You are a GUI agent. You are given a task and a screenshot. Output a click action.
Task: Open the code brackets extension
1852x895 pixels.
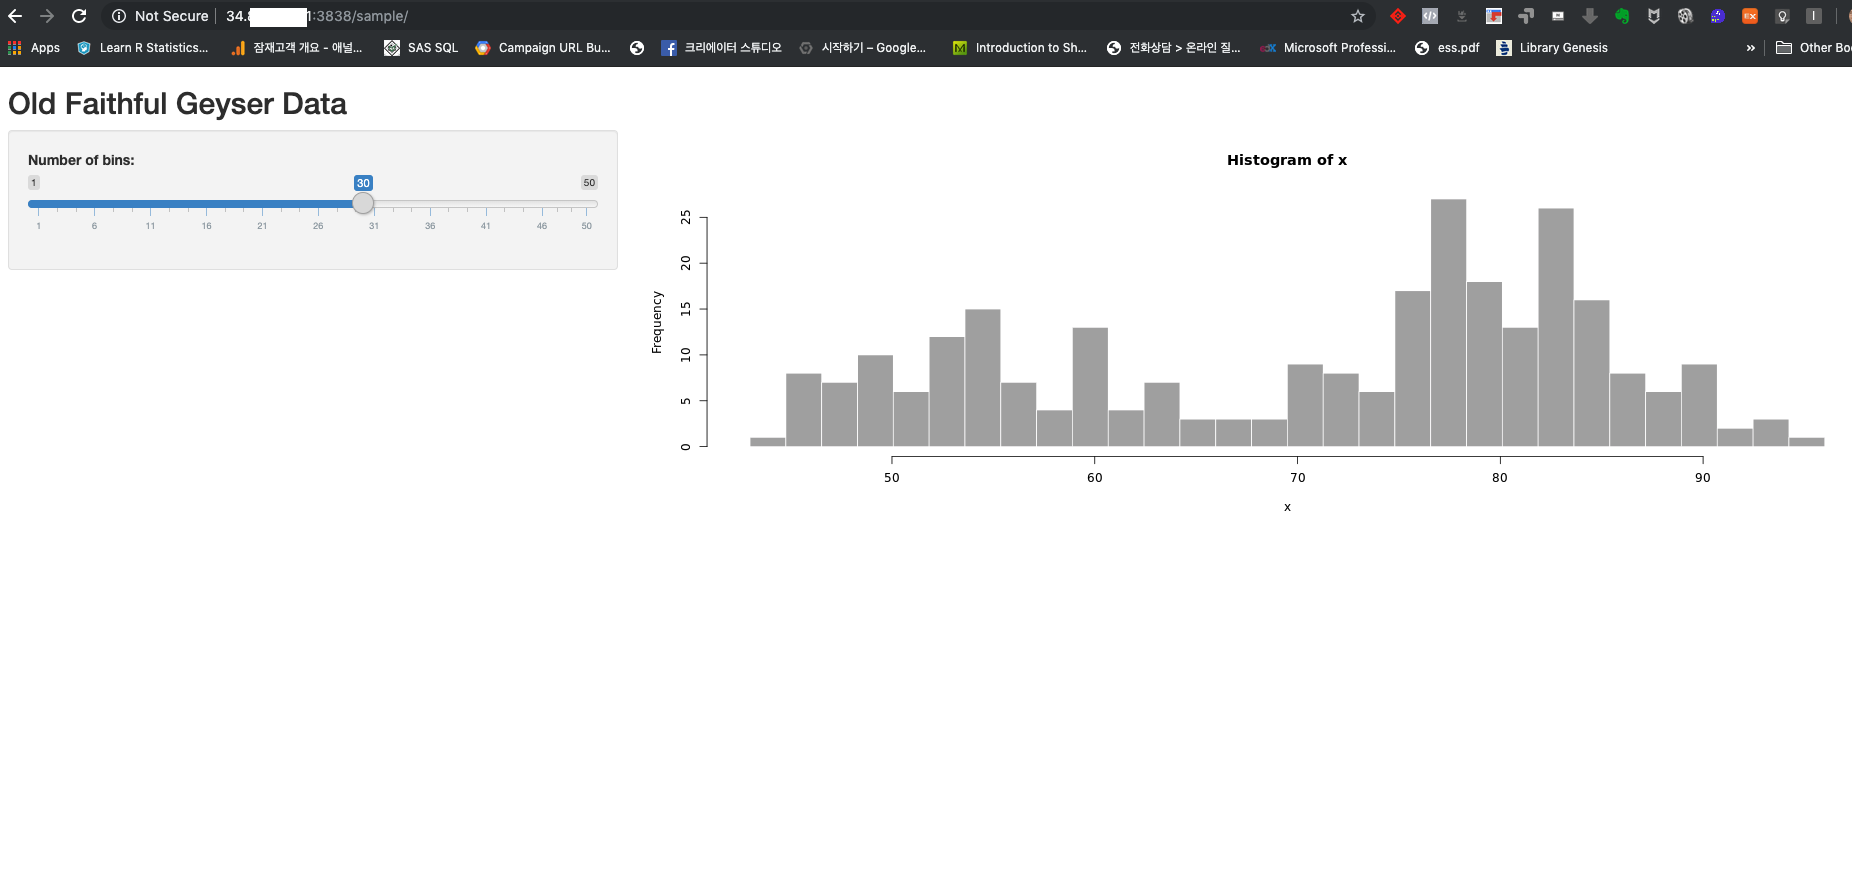(1430, 16)
